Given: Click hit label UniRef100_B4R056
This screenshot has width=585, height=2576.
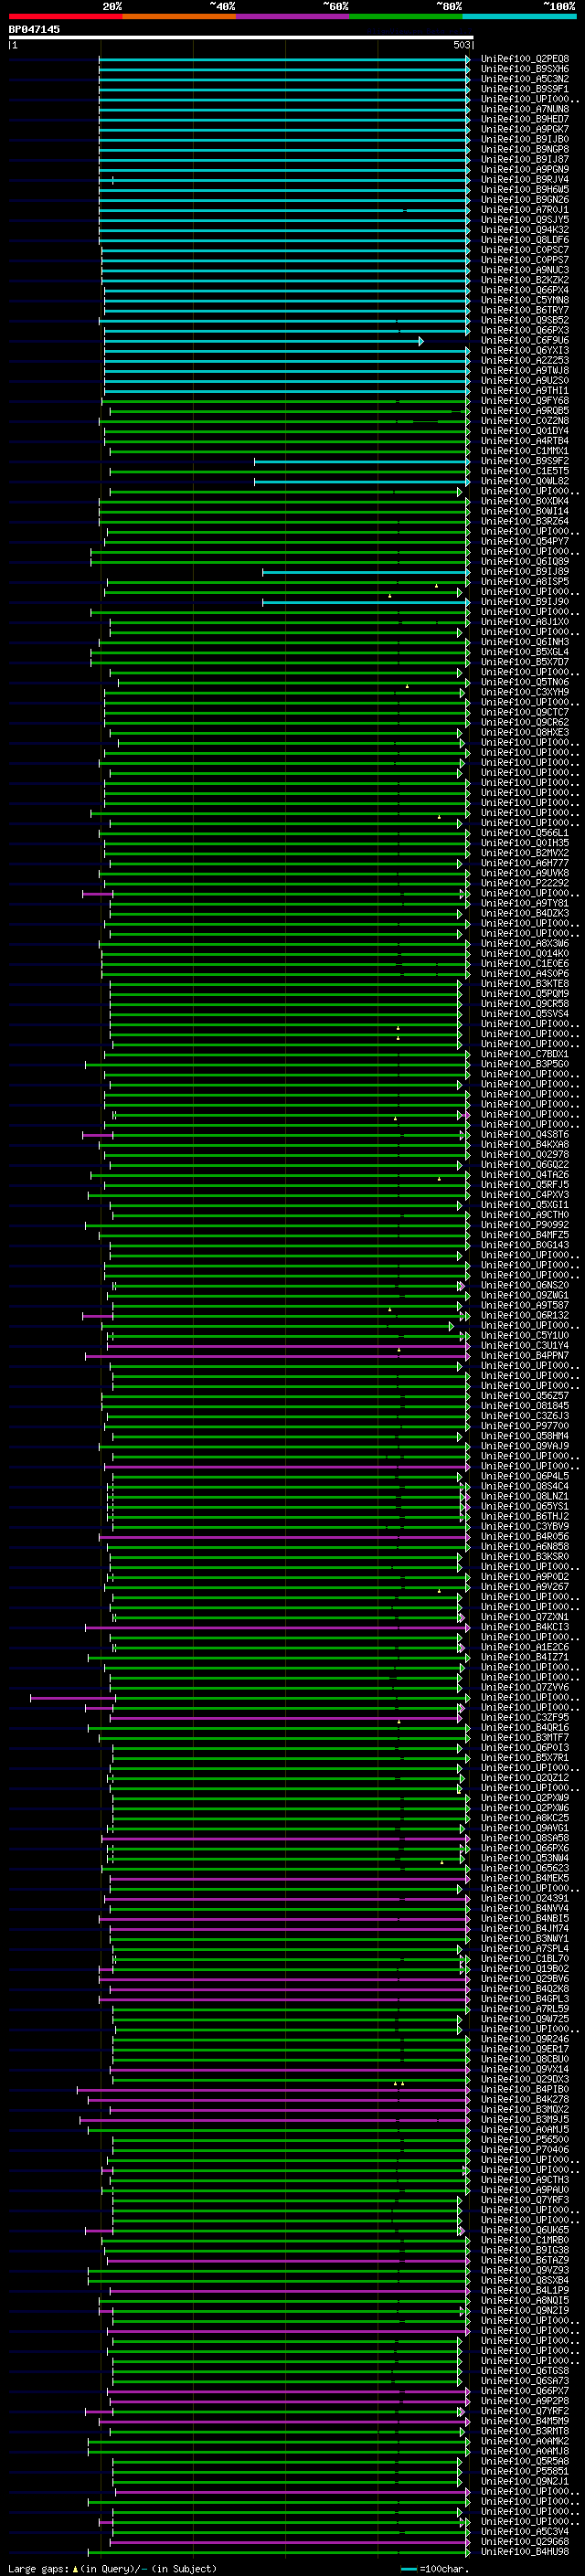Looking at the screenshot, I should (525, 1536).
